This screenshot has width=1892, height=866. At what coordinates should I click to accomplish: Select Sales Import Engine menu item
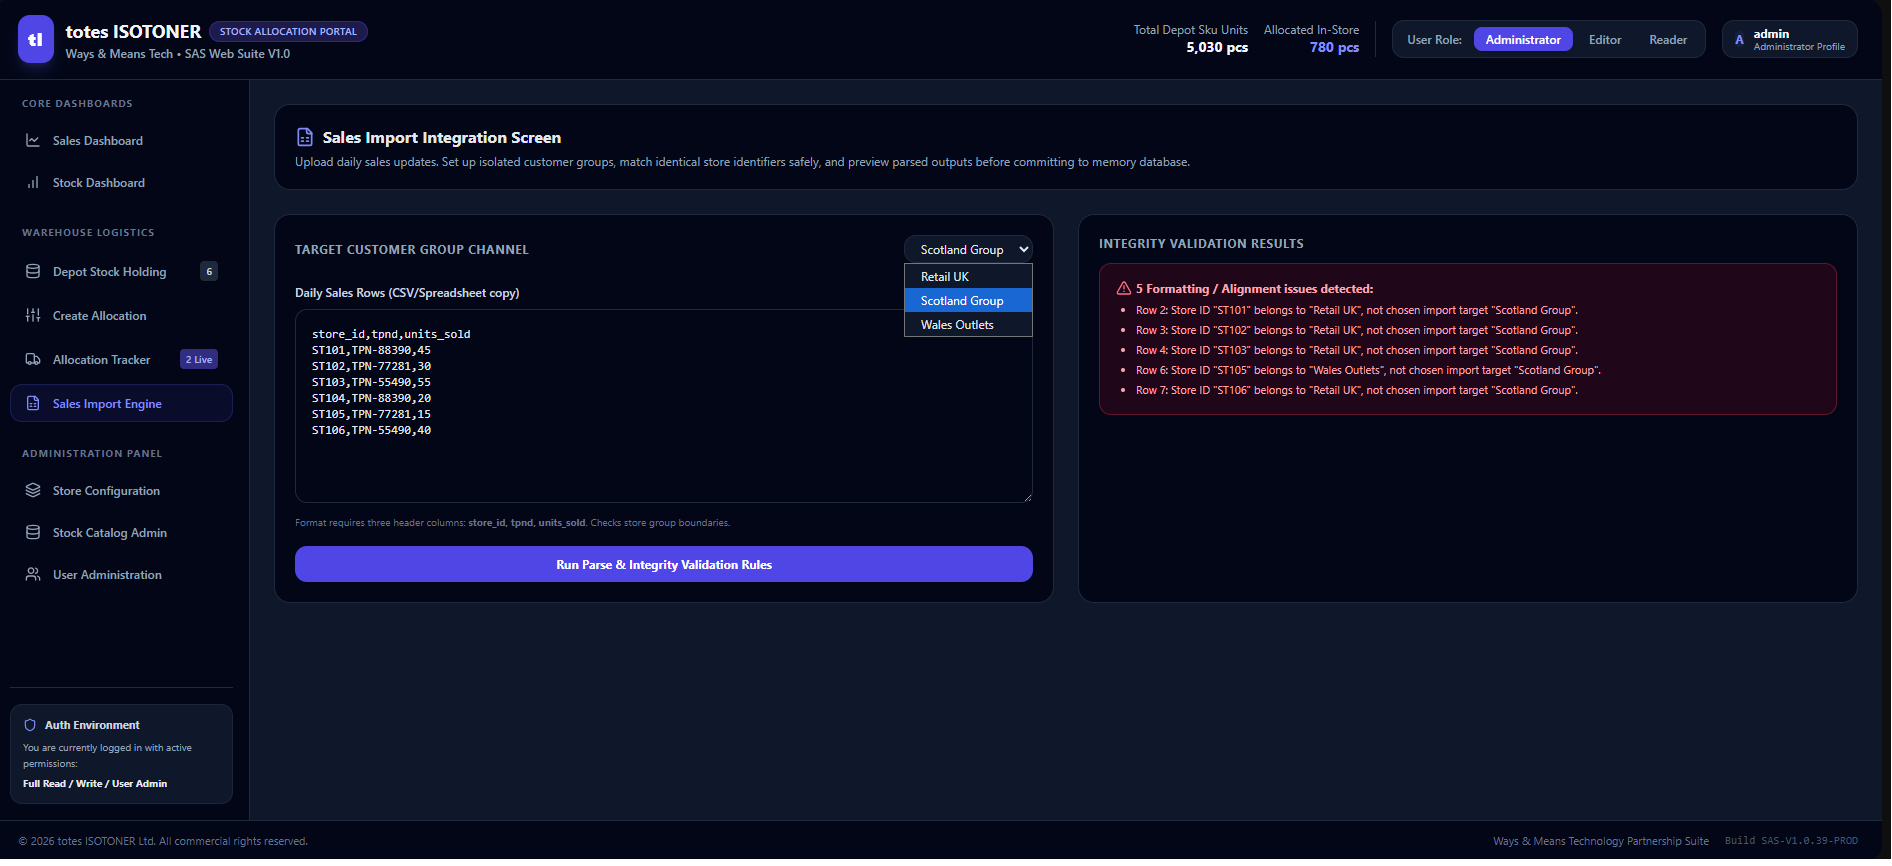click(121, 404)
